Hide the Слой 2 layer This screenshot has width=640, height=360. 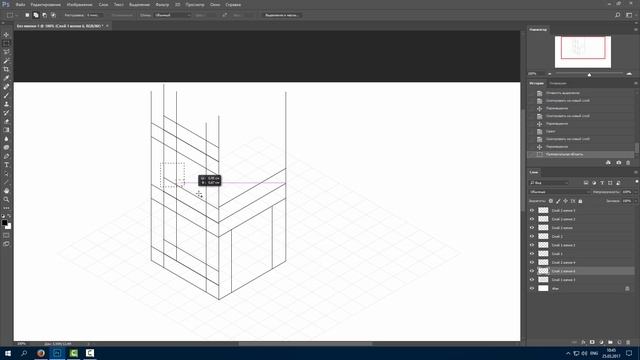(532, 236)
